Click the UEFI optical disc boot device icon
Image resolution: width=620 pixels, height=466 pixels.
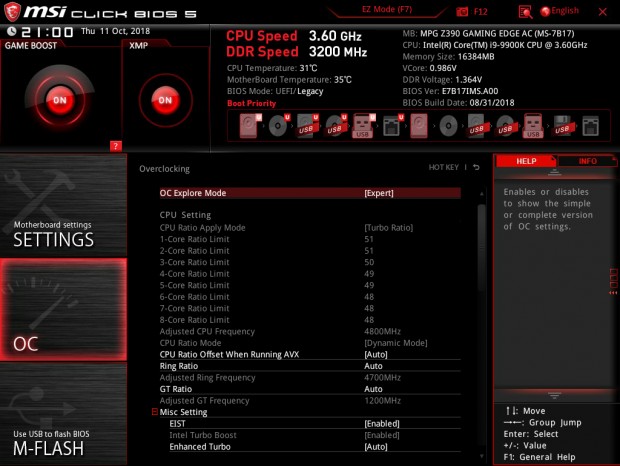point(279,126)
